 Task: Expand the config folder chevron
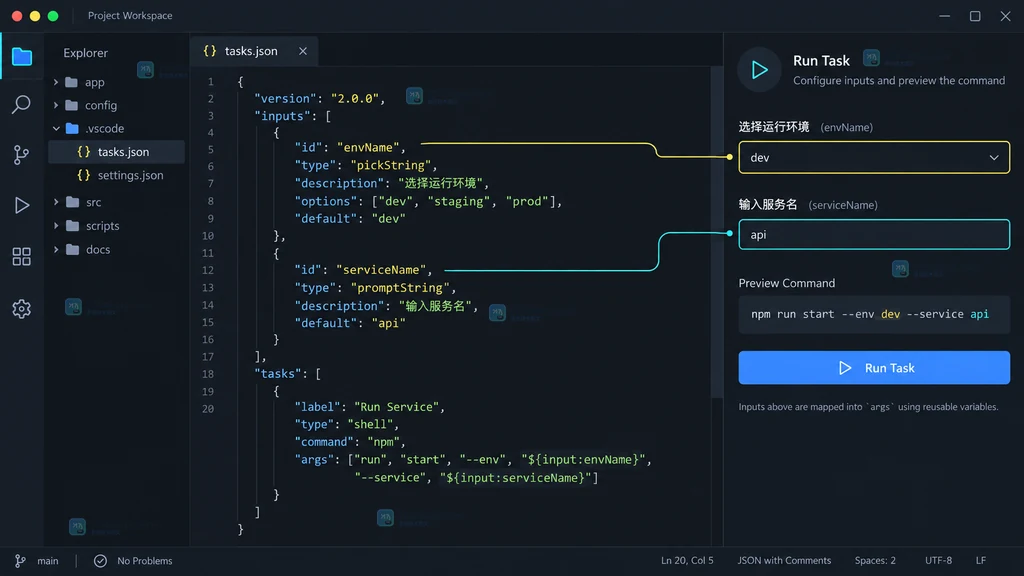56,105
